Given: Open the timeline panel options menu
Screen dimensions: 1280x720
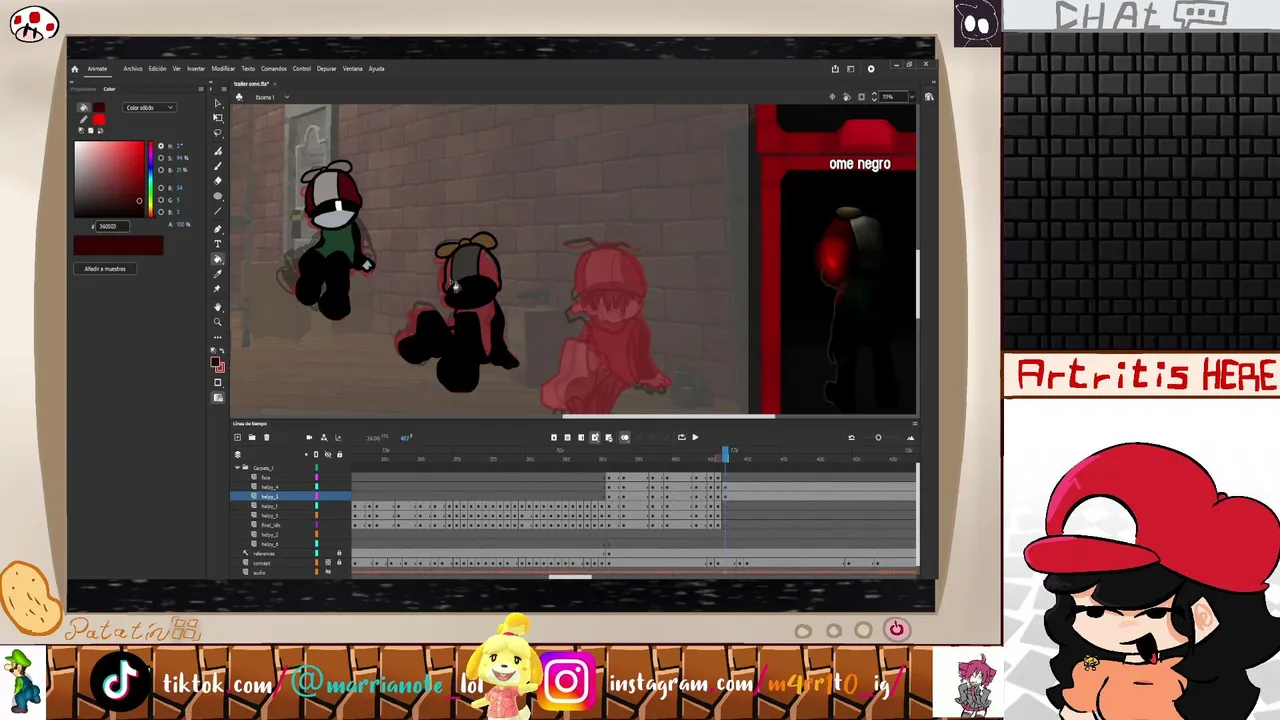Looking at the screenshot, I should 914,424.
